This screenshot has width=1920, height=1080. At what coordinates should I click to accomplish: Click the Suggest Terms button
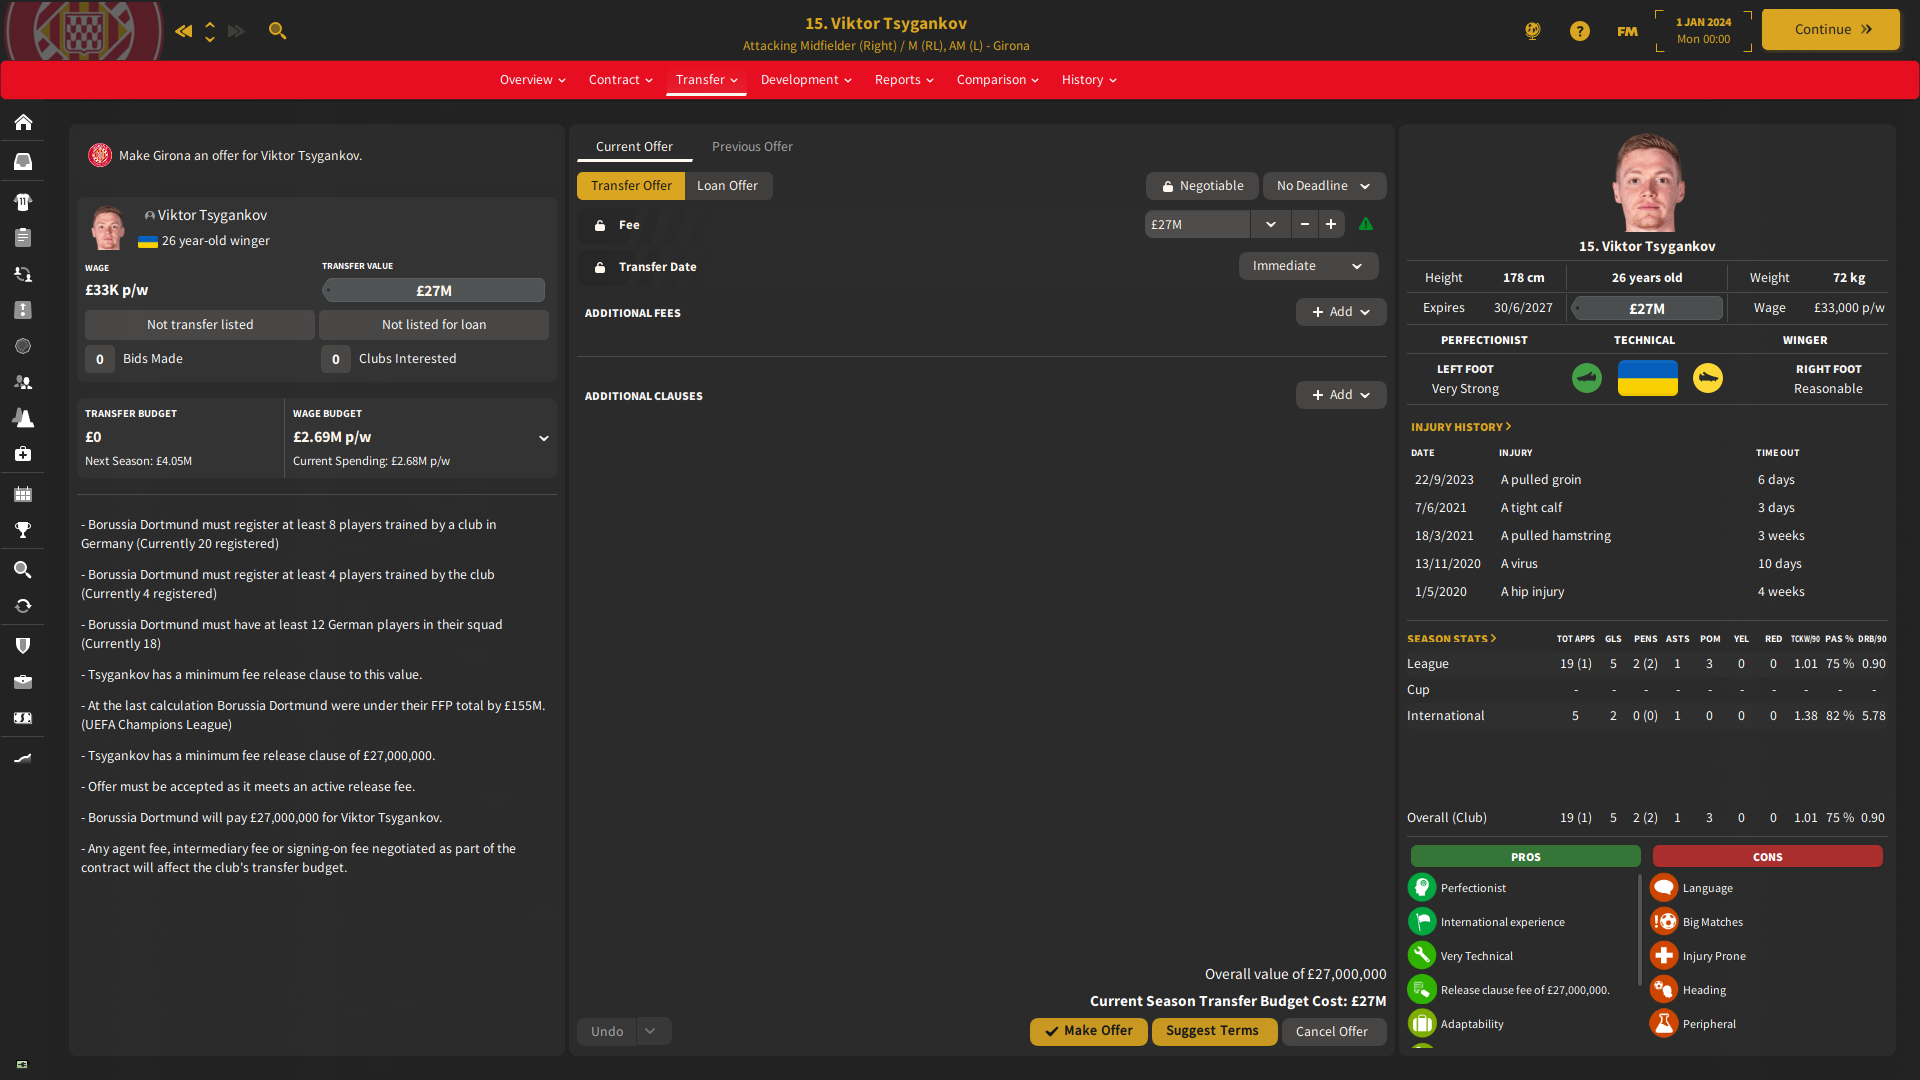point(1211,1031)
